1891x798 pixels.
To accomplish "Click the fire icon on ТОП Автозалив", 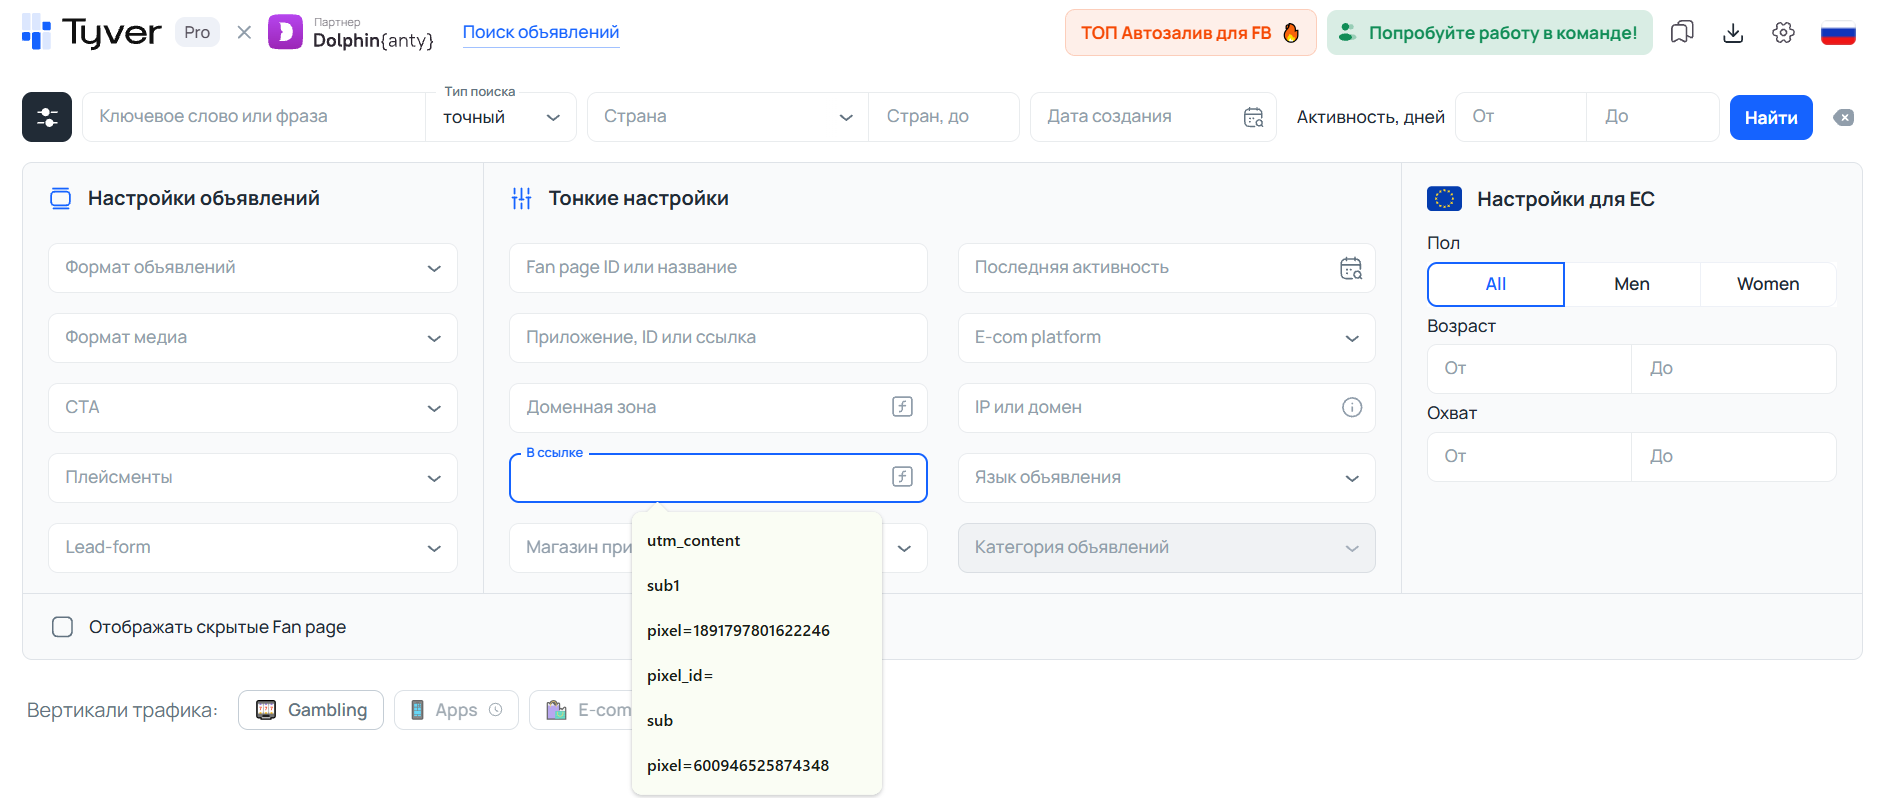I will pyautogui.click(x=1291, y=32).
